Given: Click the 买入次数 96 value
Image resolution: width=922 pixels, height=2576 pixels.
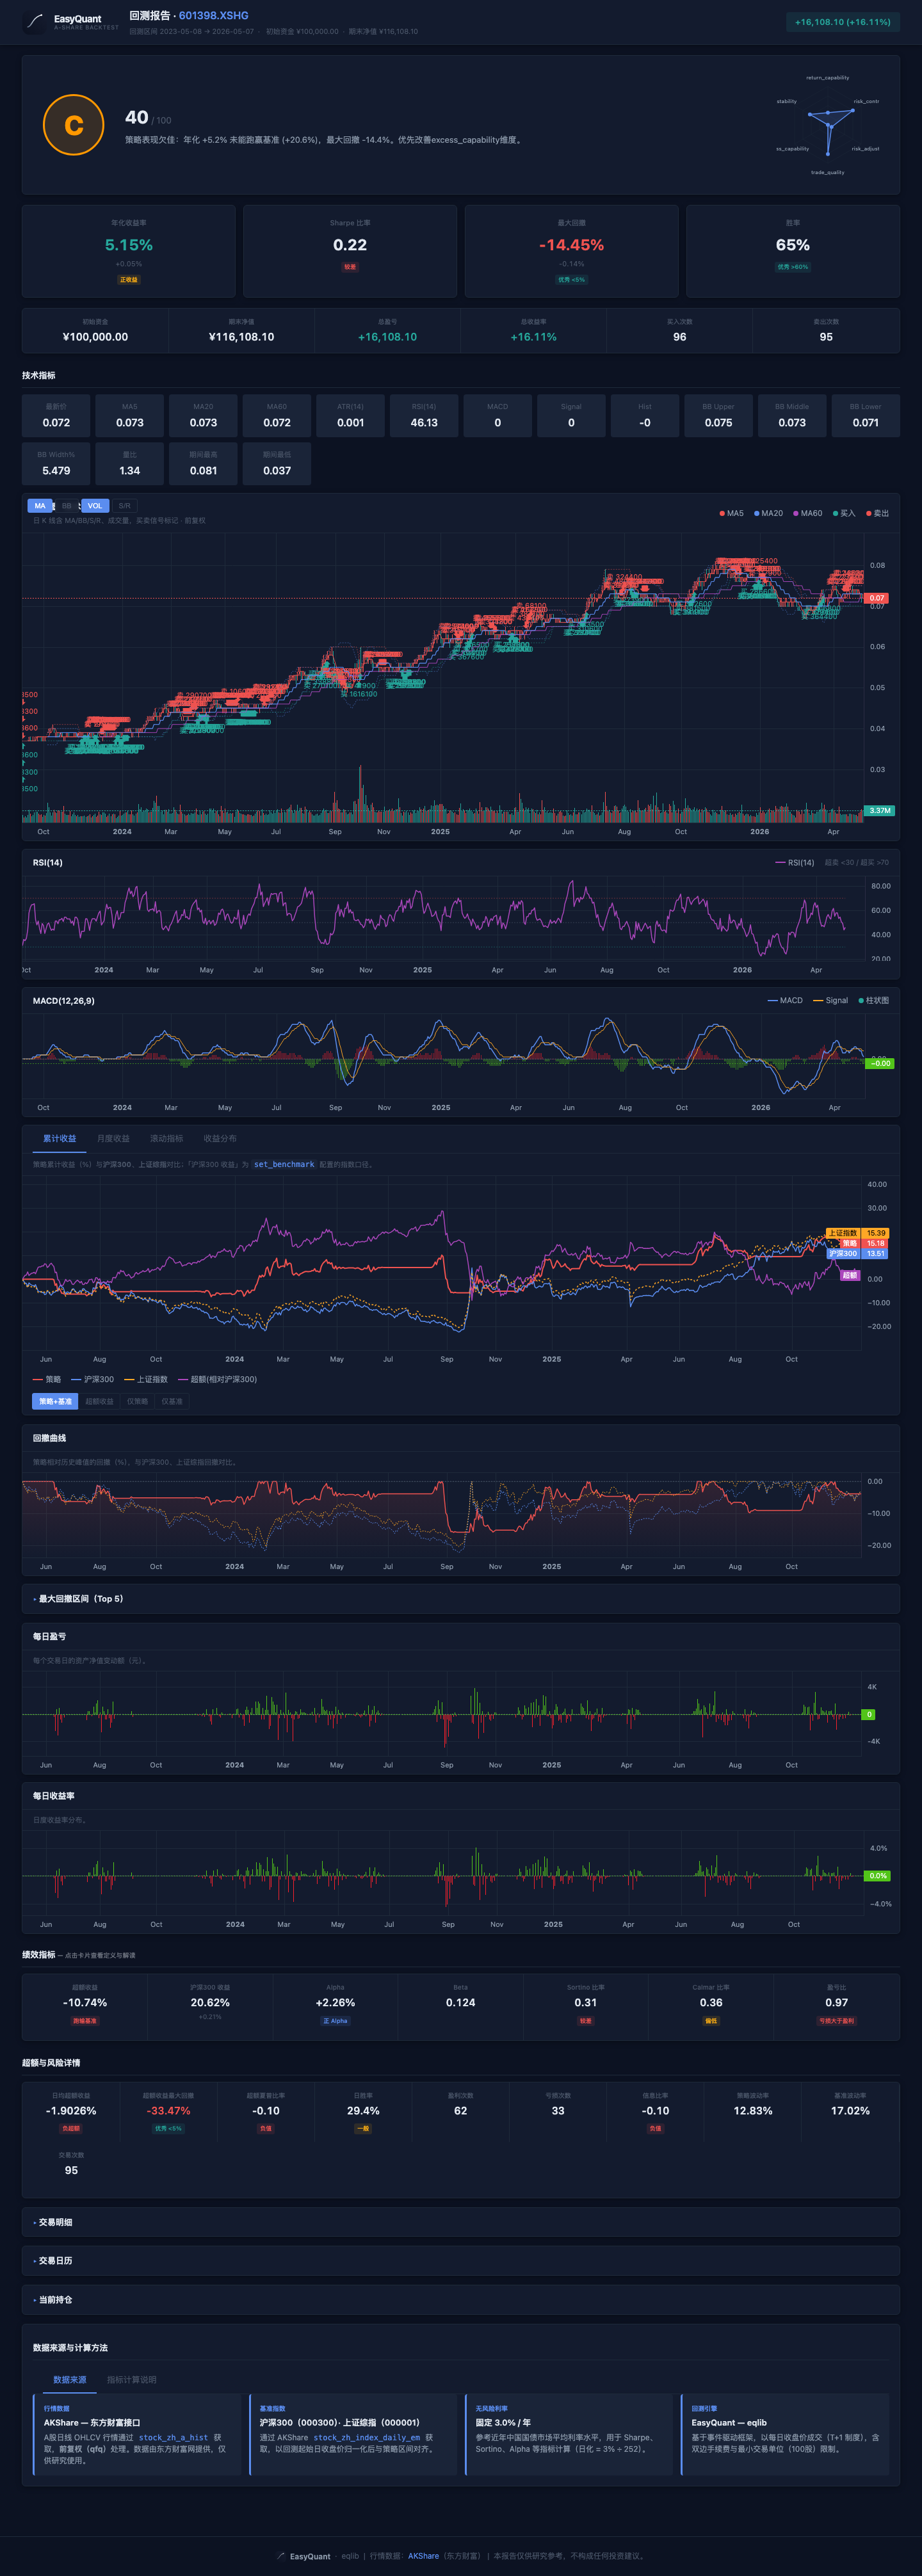Looking at the screenshot, I should 680,337.
